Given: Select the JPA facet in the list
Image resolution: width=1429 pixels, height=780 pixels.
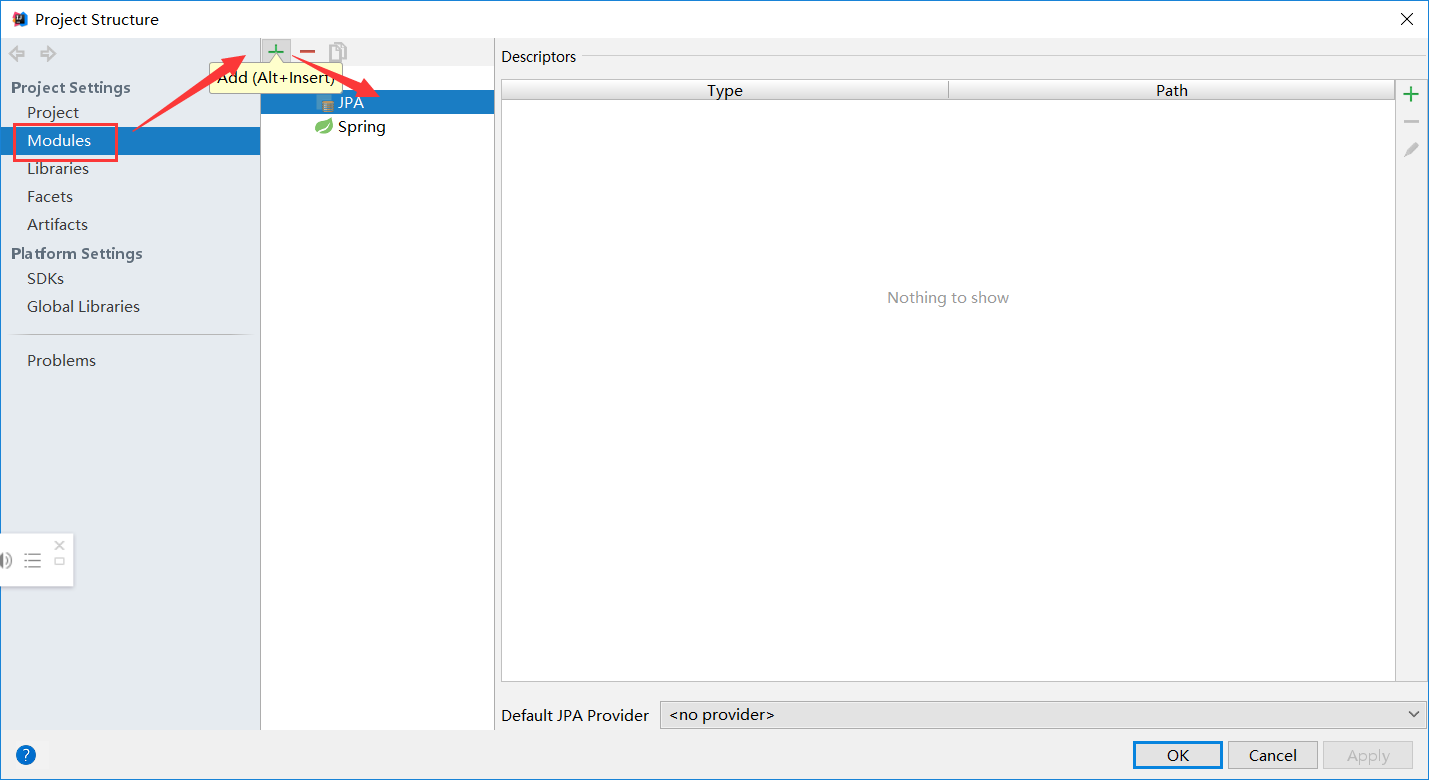Looking at the screenshot, I should click(377, 102).
